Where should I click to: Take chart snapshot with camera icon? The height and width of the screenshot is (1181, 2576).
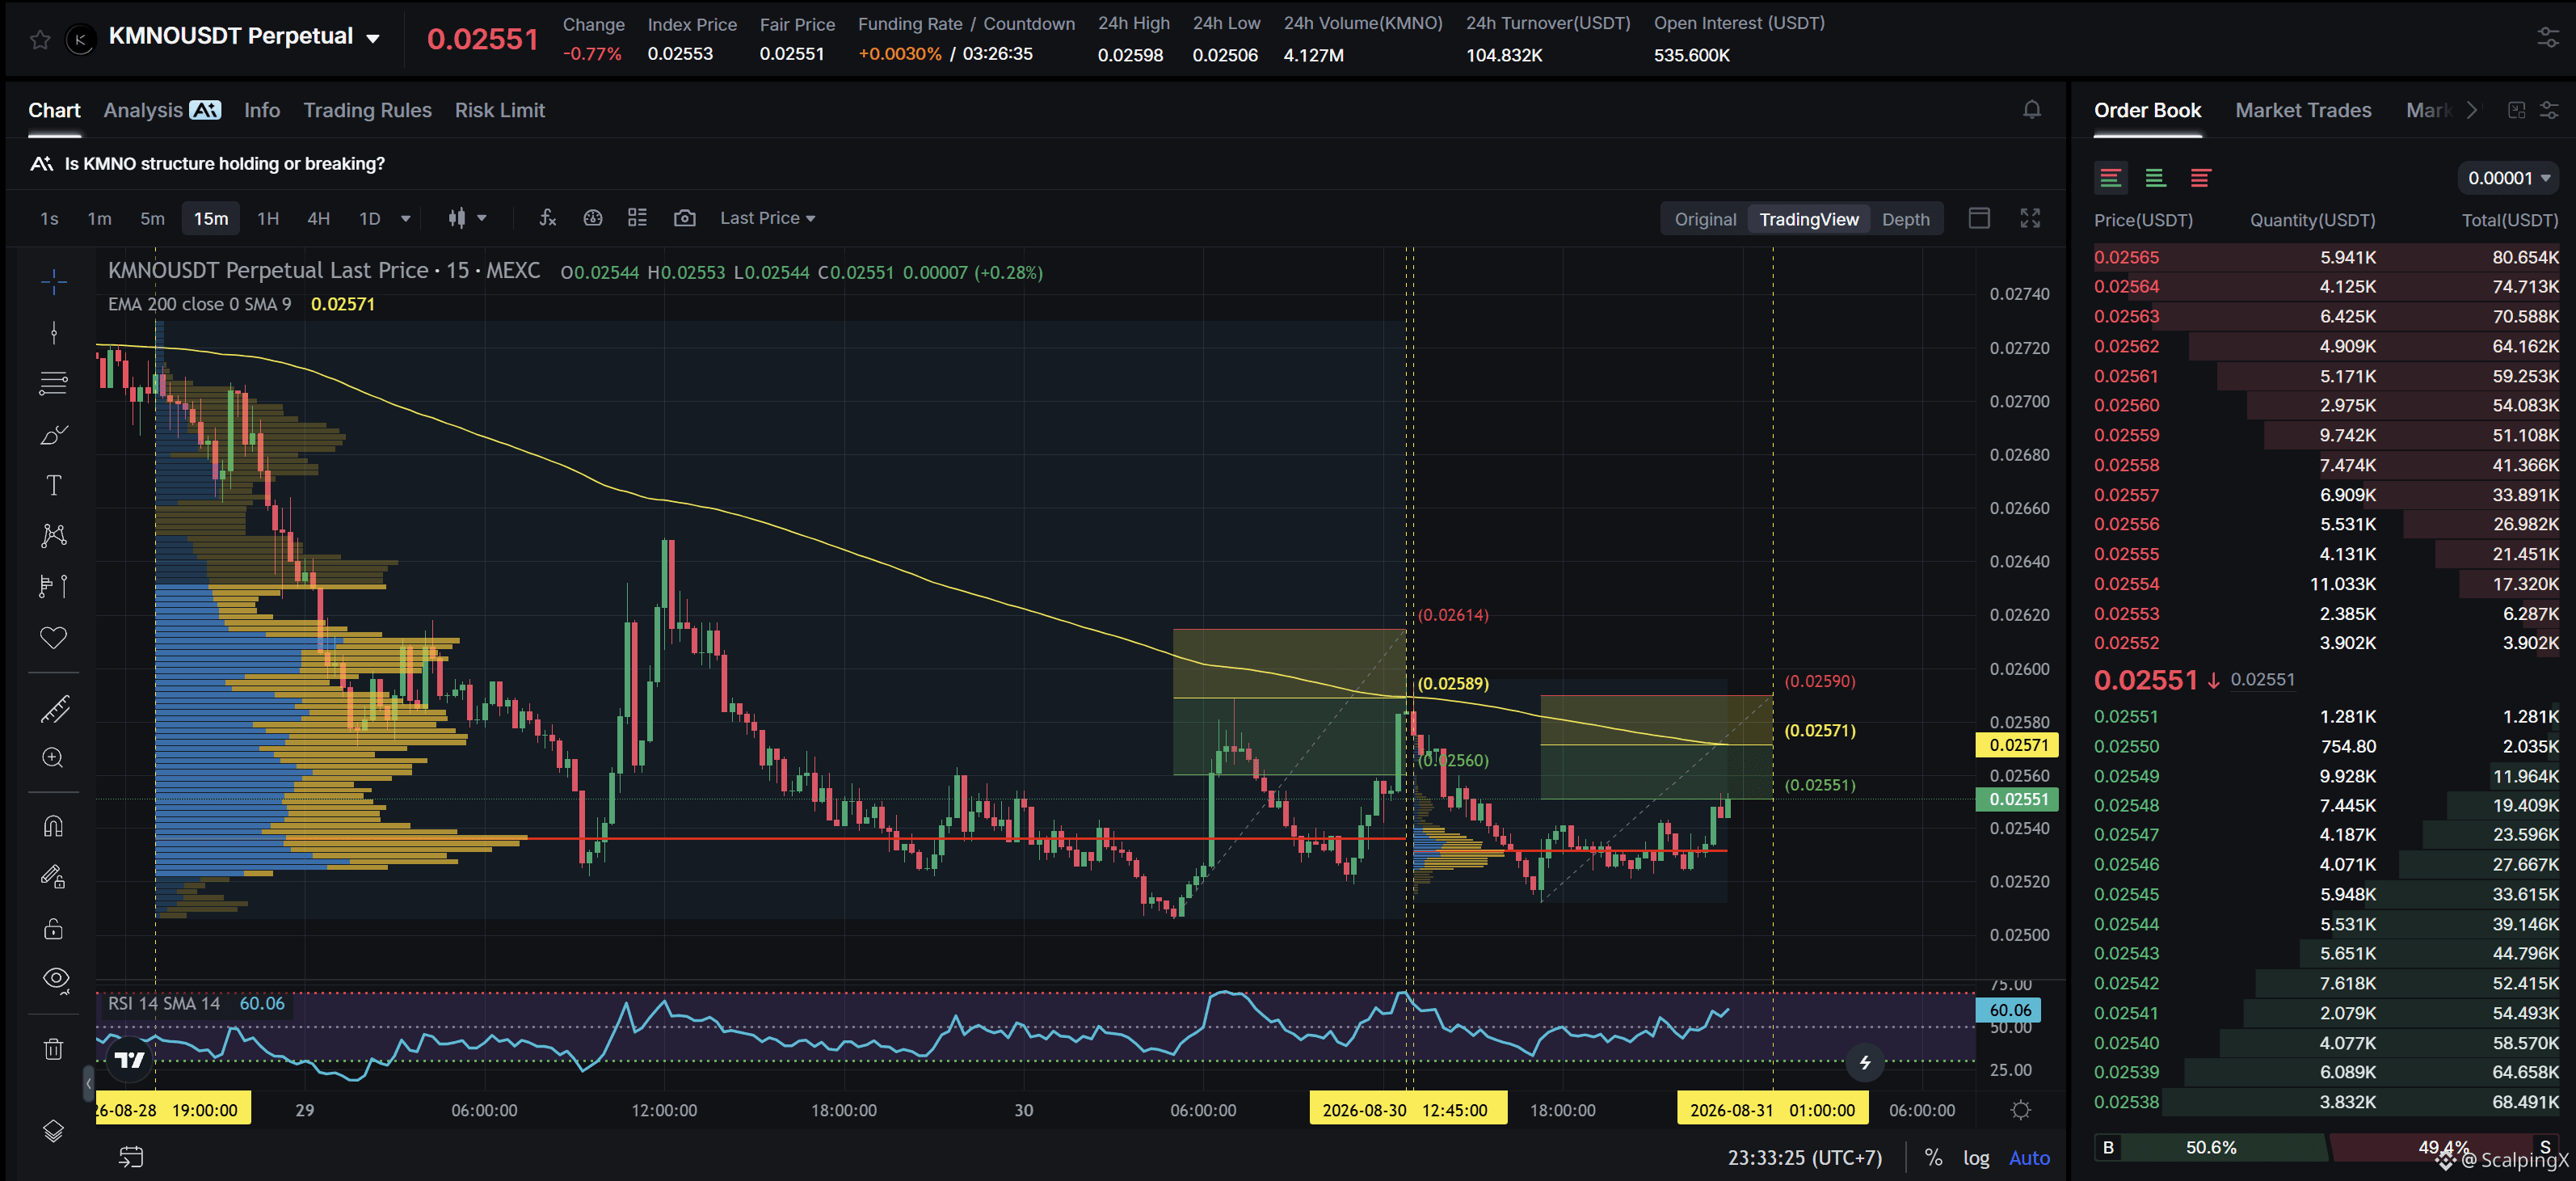pos(684,218)
